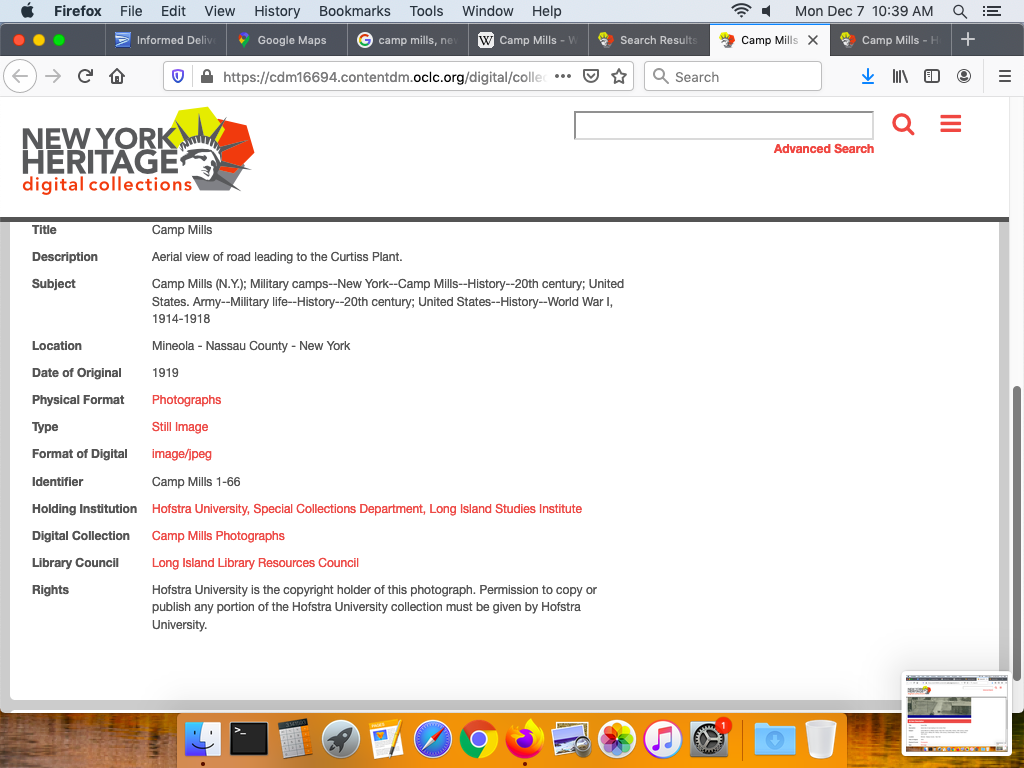Open the Firefox application hamburger menu
The height and width of the screenshot is (768, 1024).
[x=1005, y=77]
